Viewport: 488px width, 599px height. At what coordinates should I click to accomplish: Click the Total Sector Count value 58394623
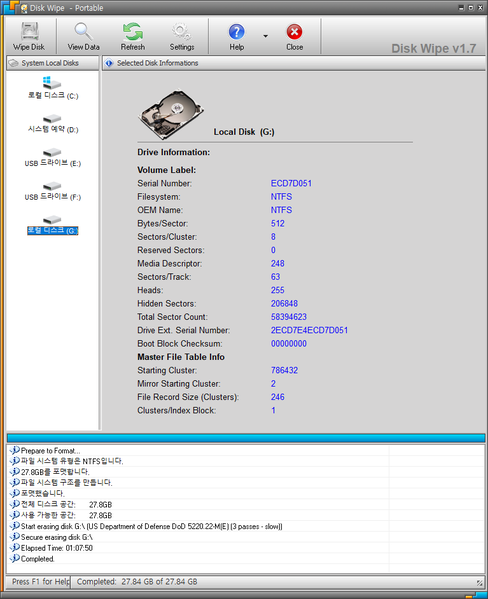click(x=289, y=317)
